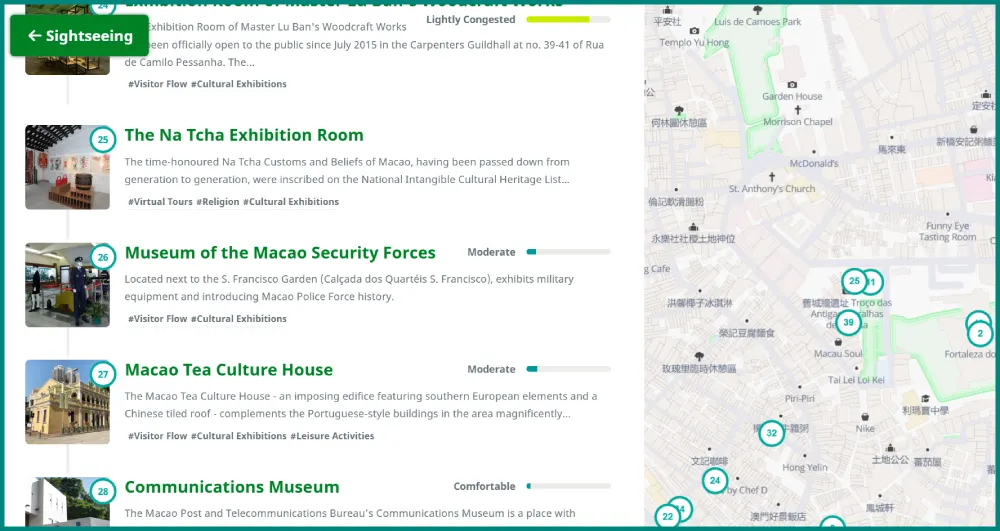Go back using the Sightseeing button
The image size is (1000, 531).
79,36
